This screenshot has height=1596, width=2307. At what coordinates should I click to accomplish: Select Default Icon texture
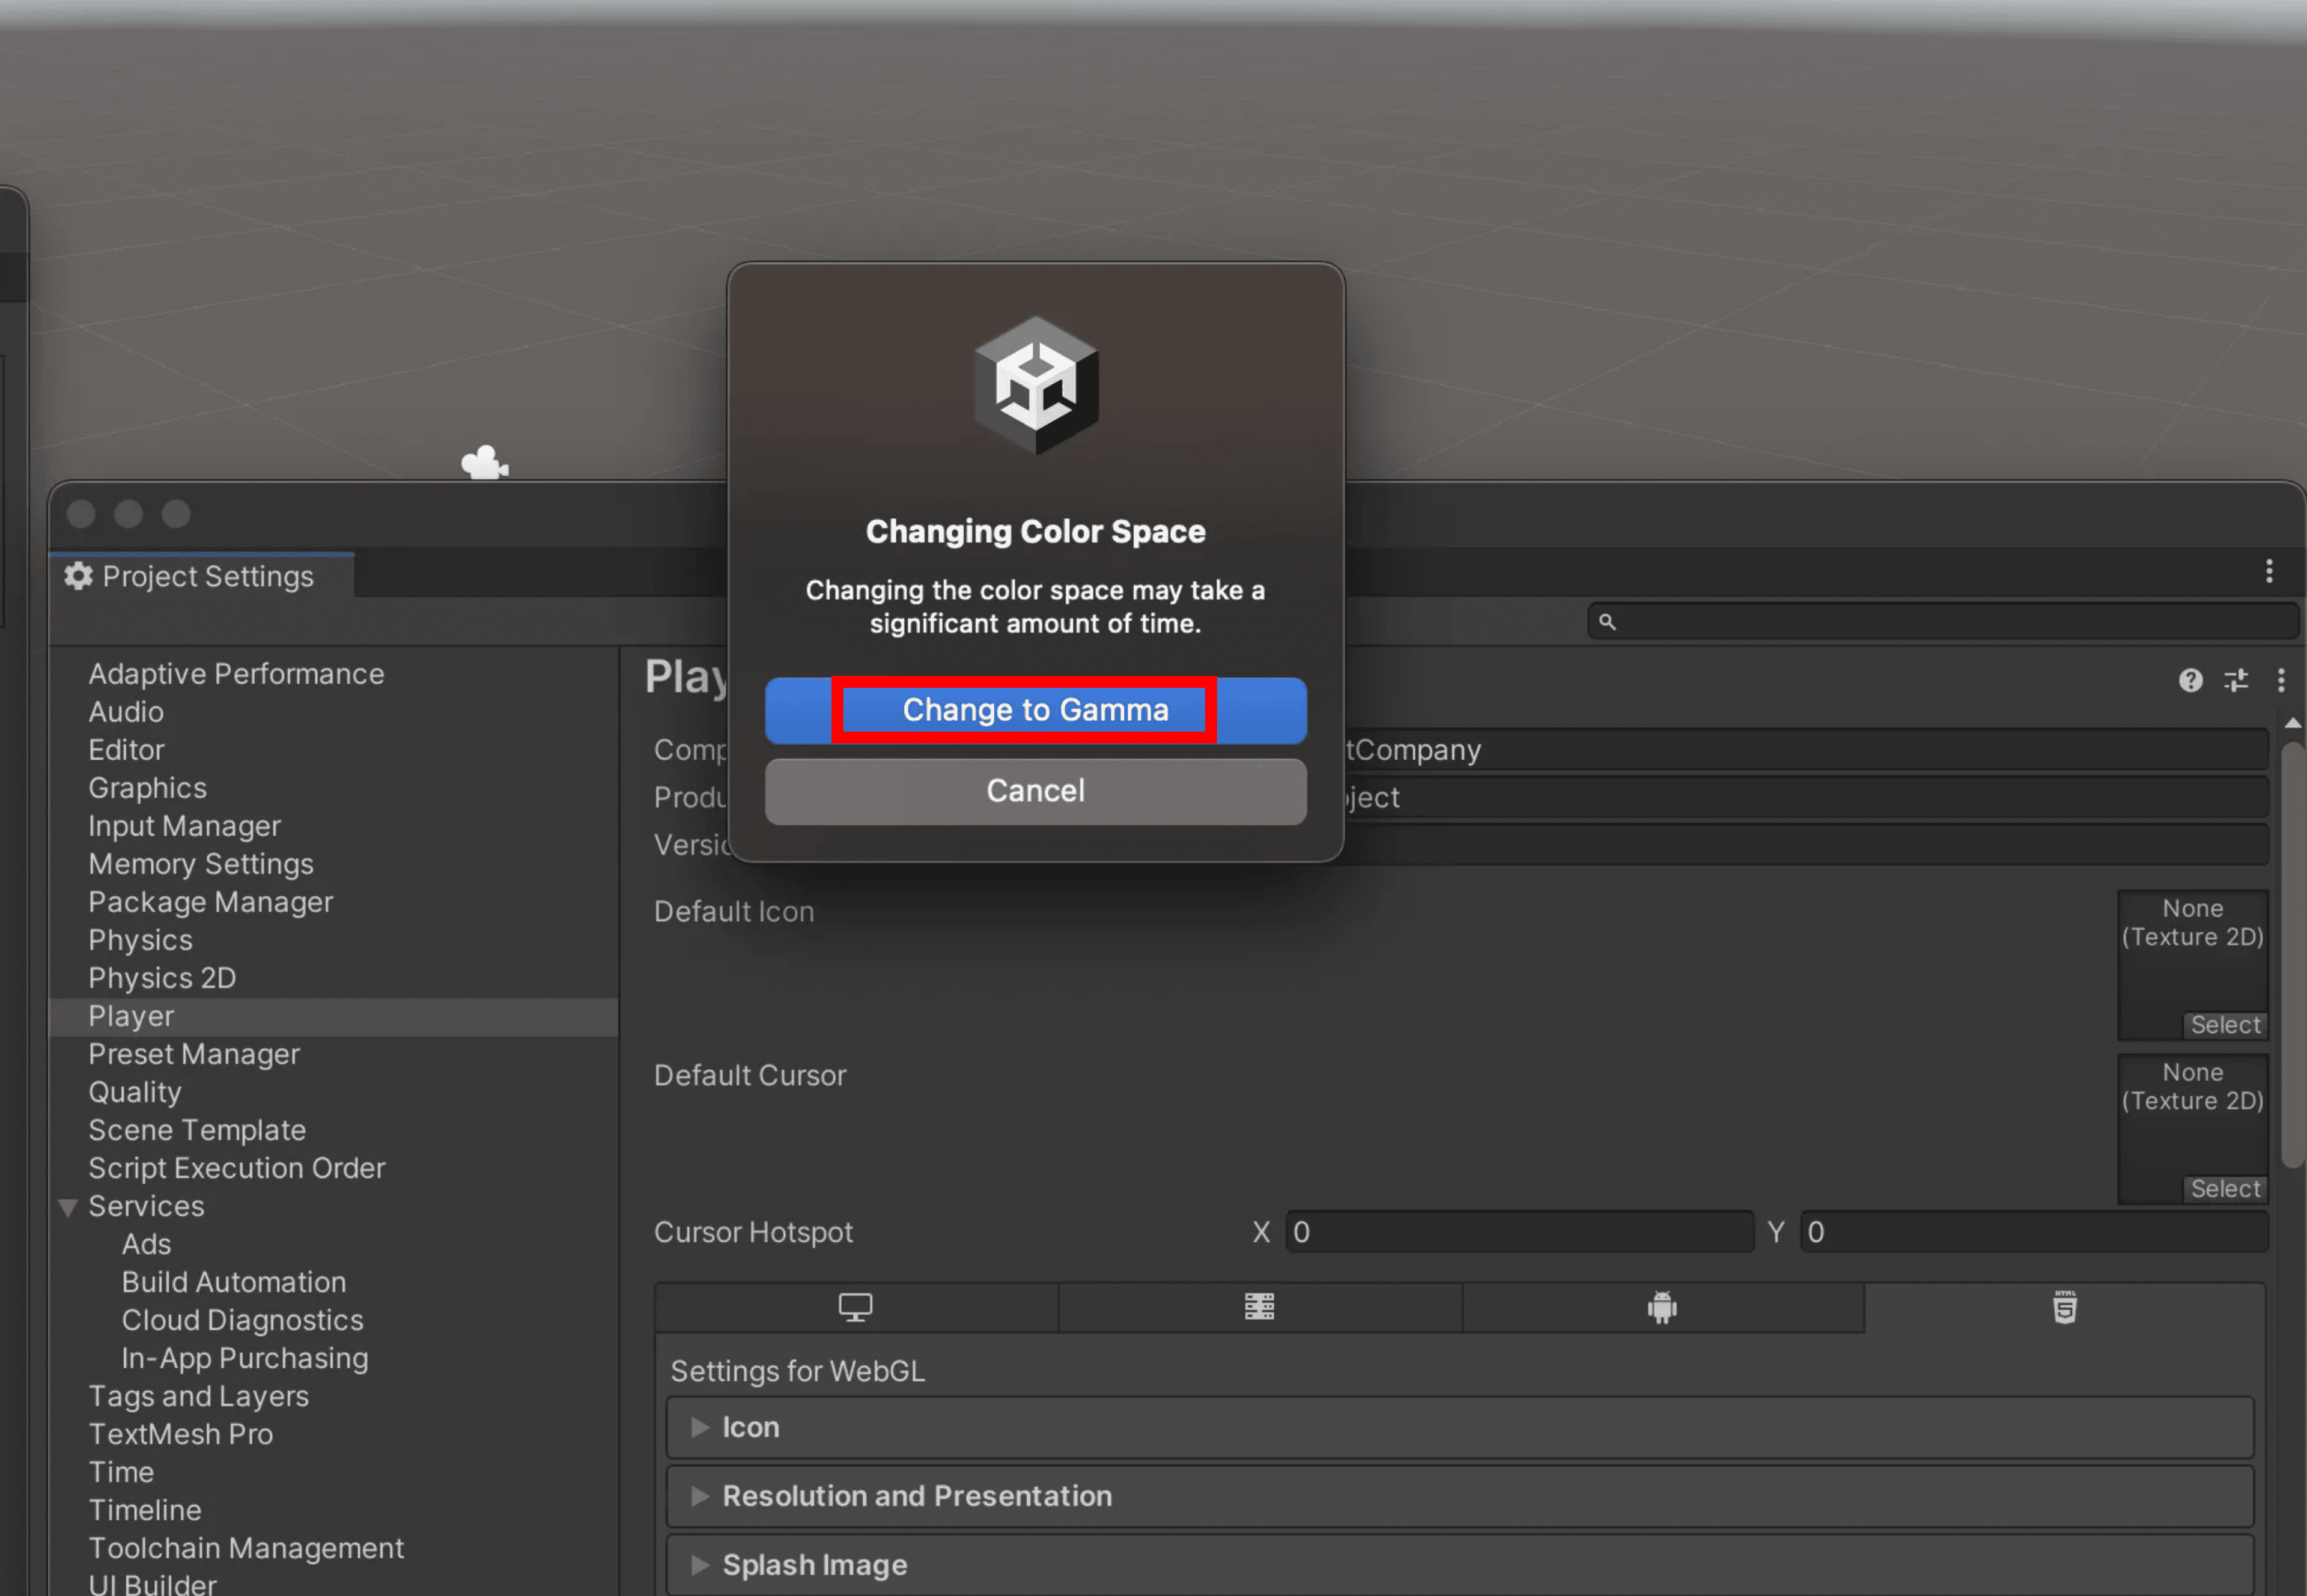point(2225,1025)
